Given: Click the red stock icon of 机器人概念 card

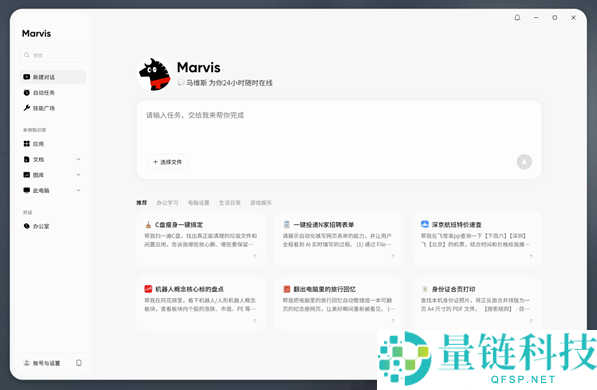Looking at the screenshot, I should point(148,289).
